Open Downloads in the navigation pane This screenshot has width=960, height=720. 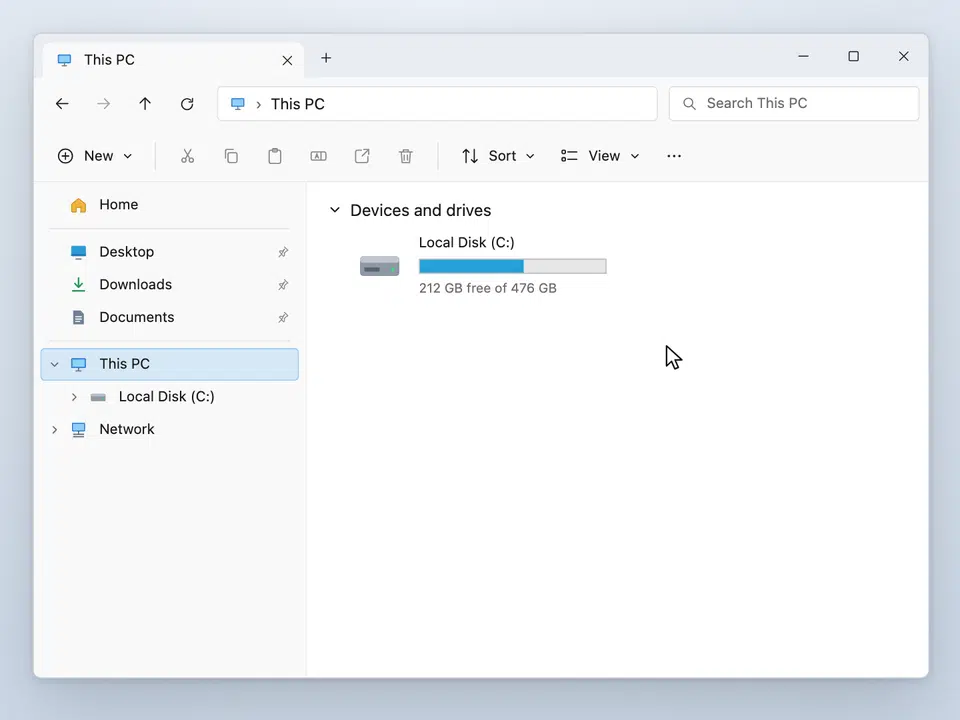tap(169, 285)
